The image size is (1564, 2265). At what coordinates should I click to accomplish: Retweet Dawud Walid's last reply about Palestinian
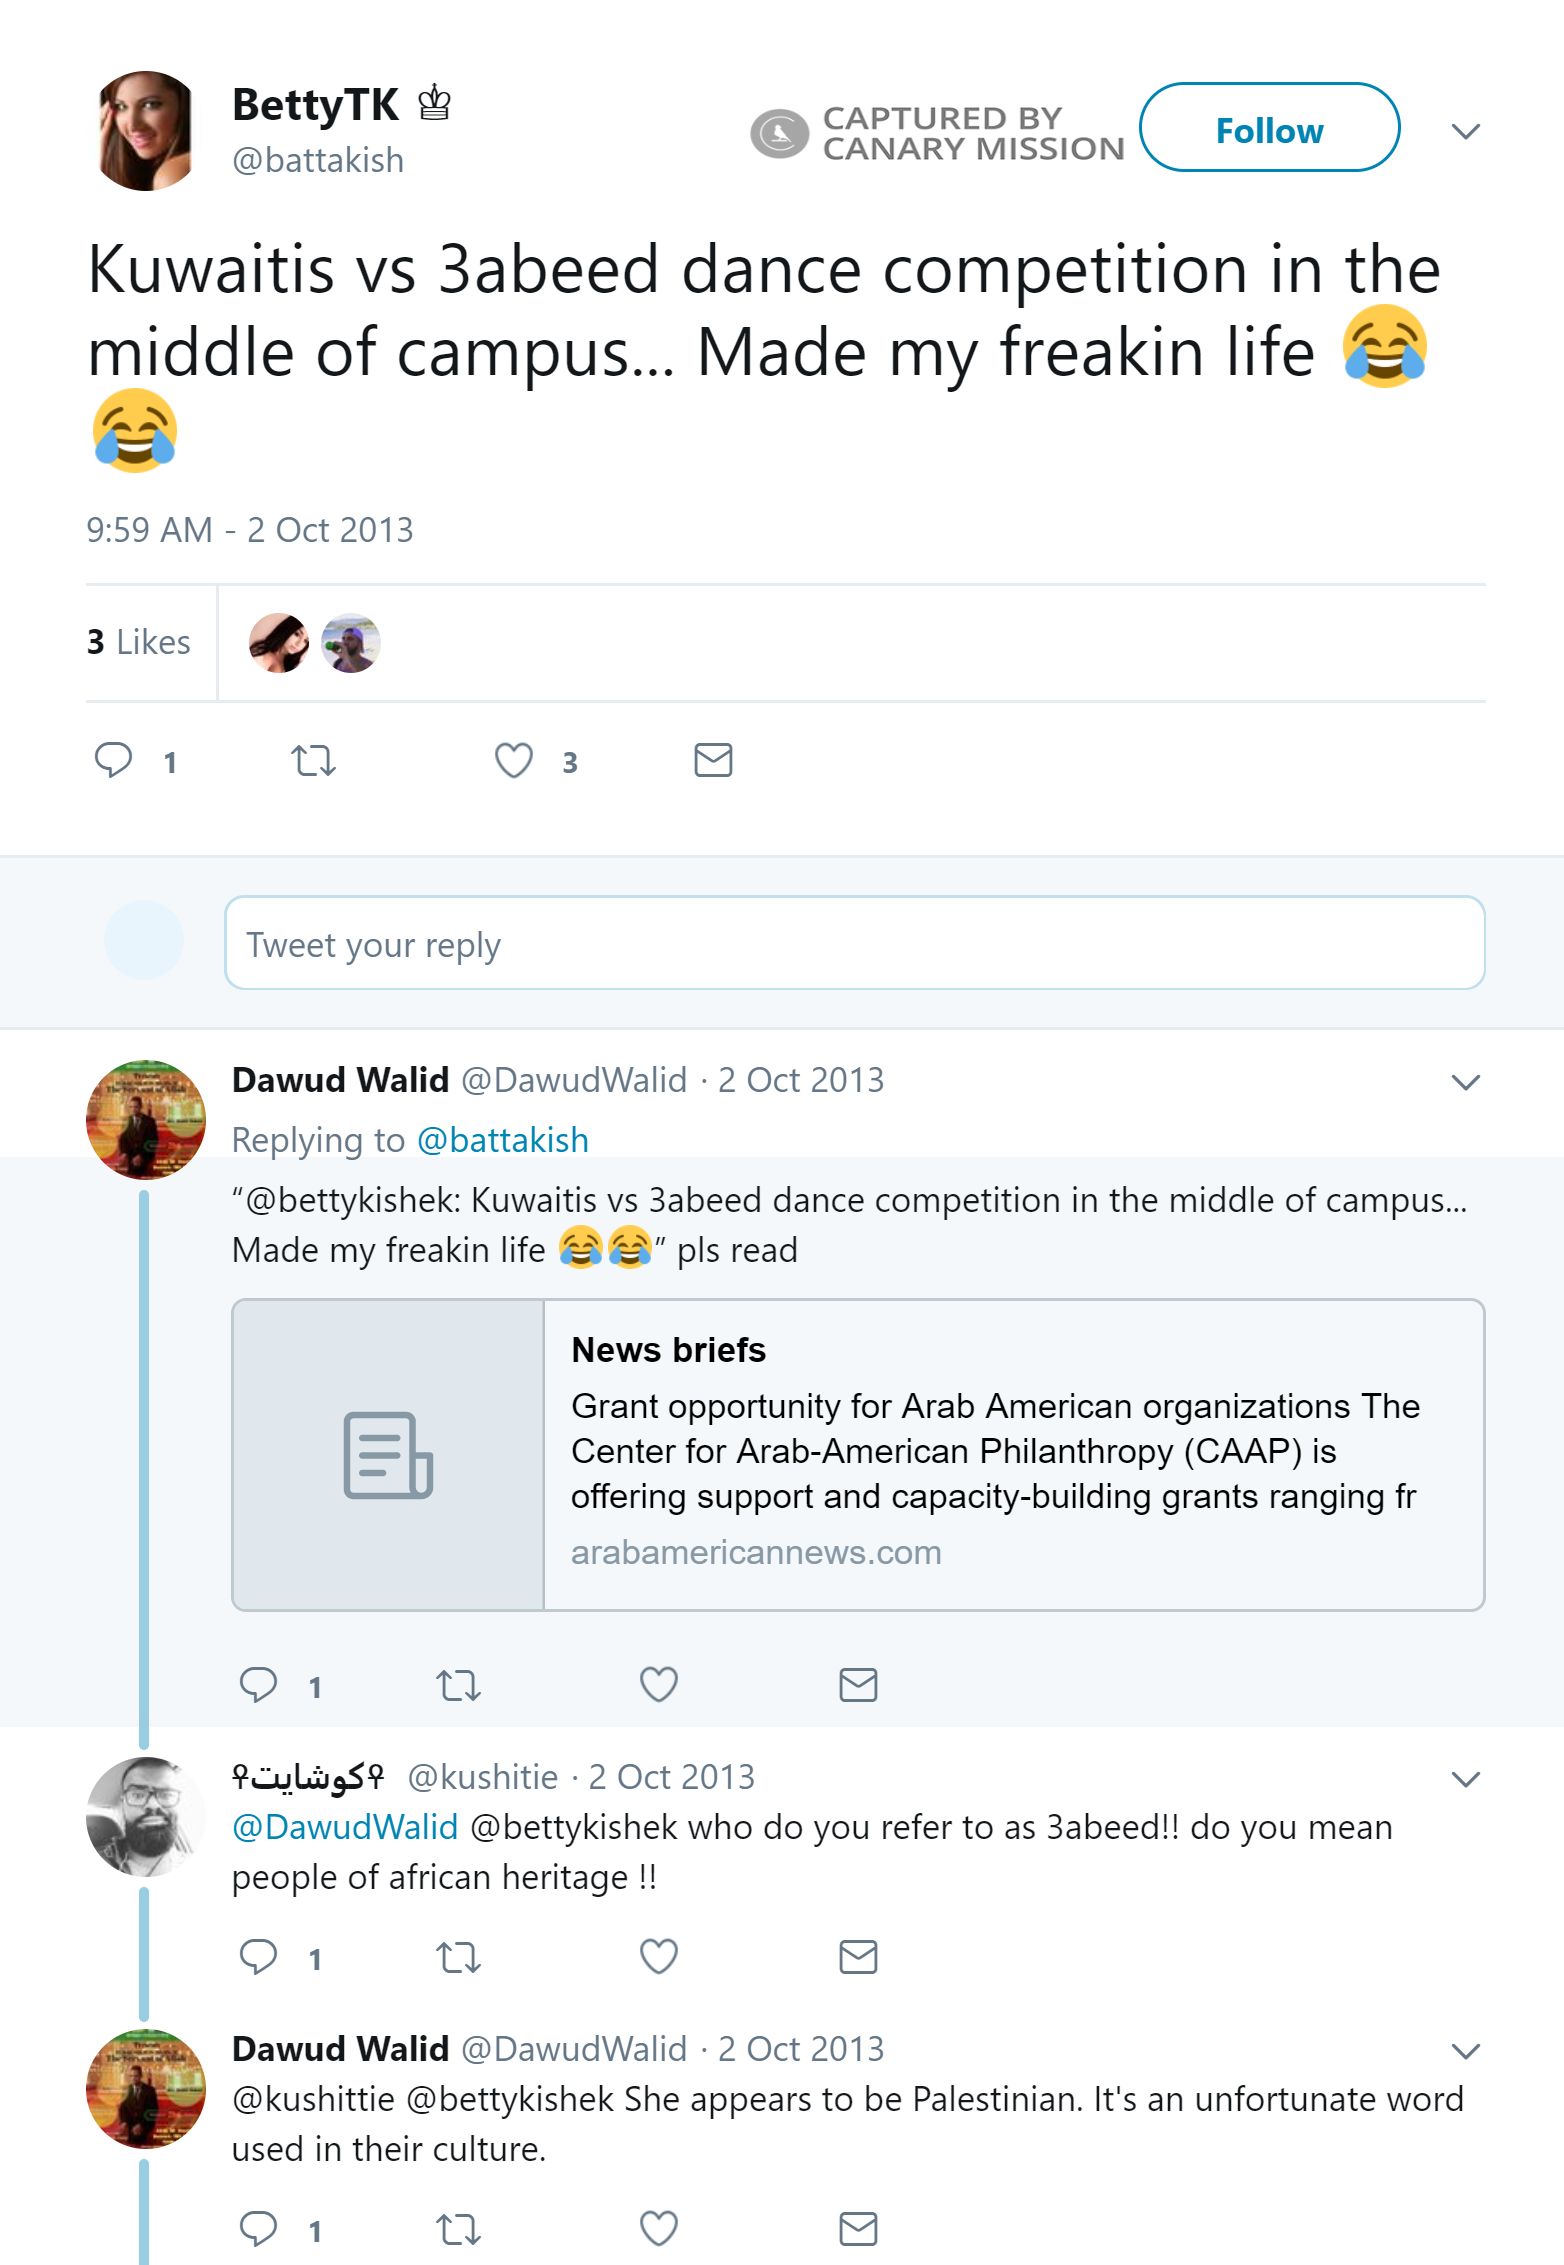click(x=458, y=2229)
